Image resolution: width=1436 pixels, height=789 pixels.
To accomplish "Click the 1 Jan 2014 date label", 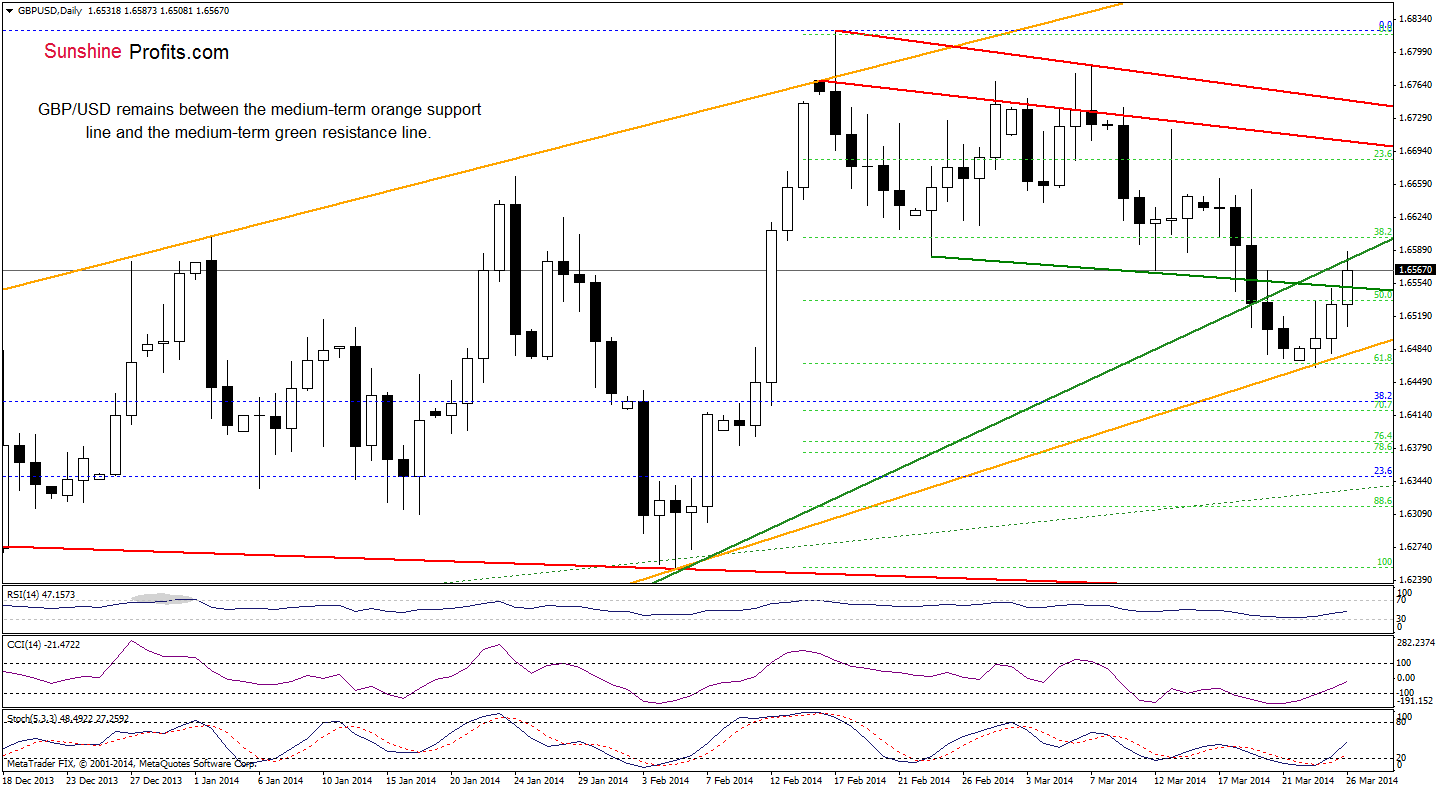I will pyautogui.click(x=216, y=780).
